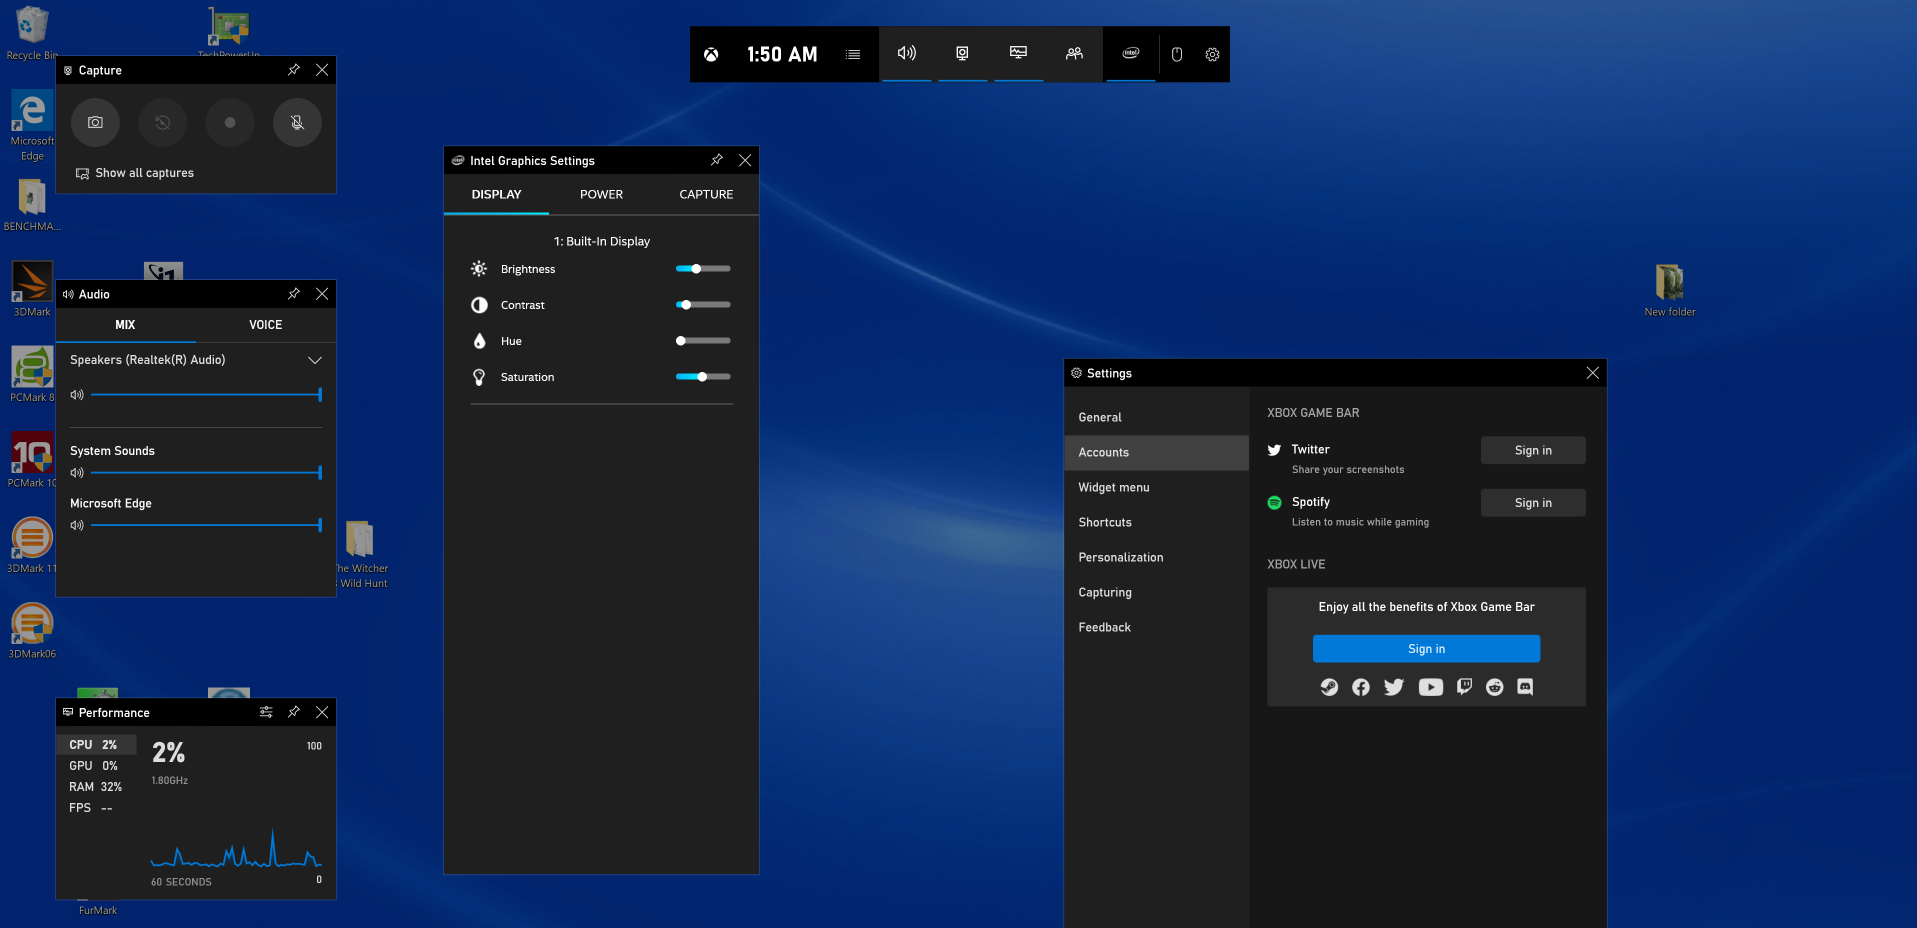Open Performance widget options icon

[266, 712]
